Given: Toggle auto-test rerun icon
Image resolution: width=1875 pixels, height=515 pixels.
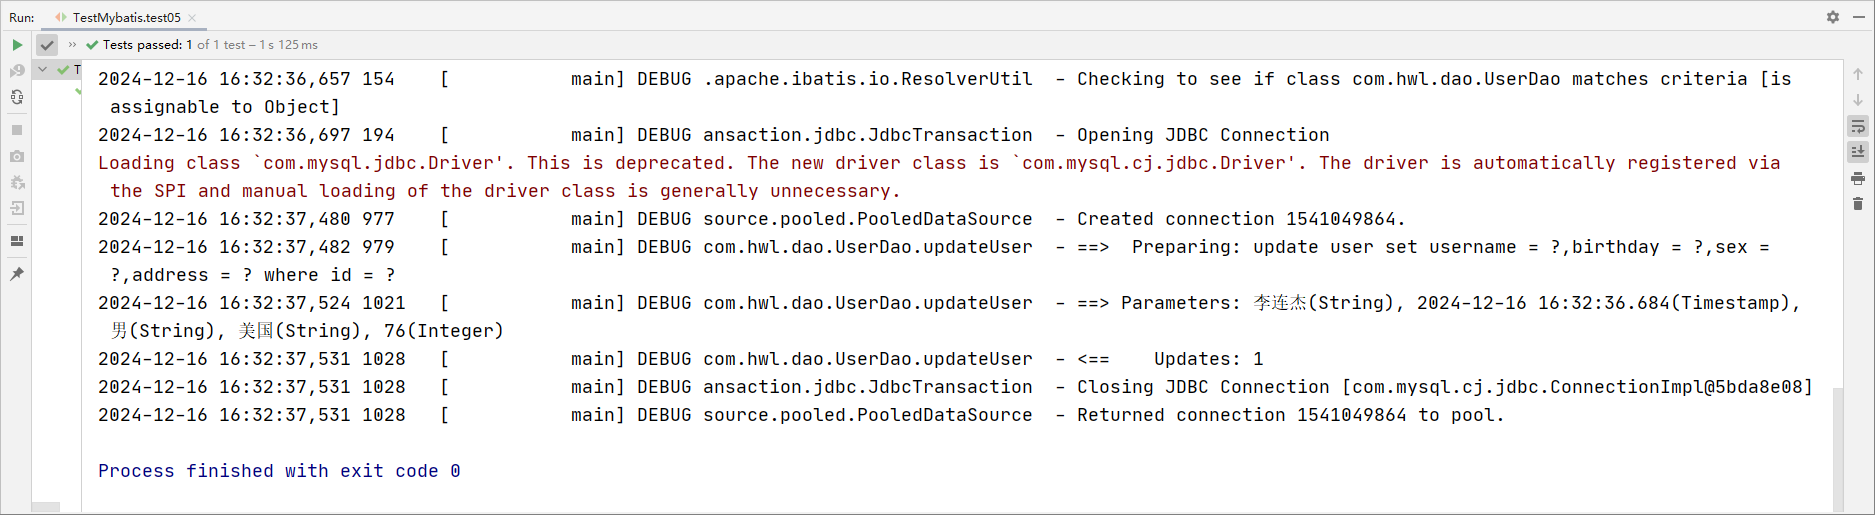Looking at the screenshot, I should click(17, 97).
